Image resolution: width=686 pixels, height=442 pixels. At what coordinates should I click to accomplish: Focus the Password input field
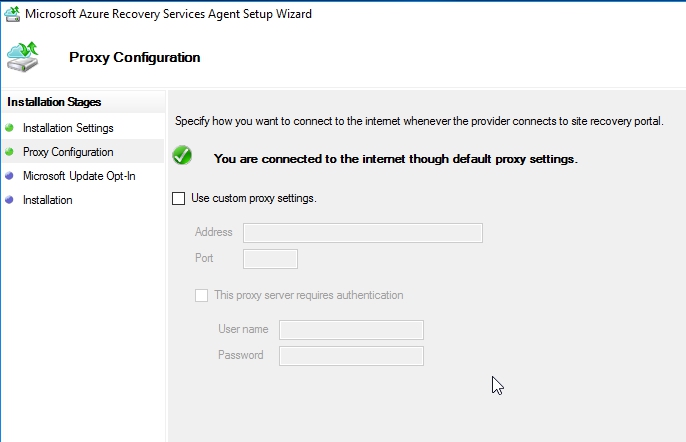tap(351, 356)
